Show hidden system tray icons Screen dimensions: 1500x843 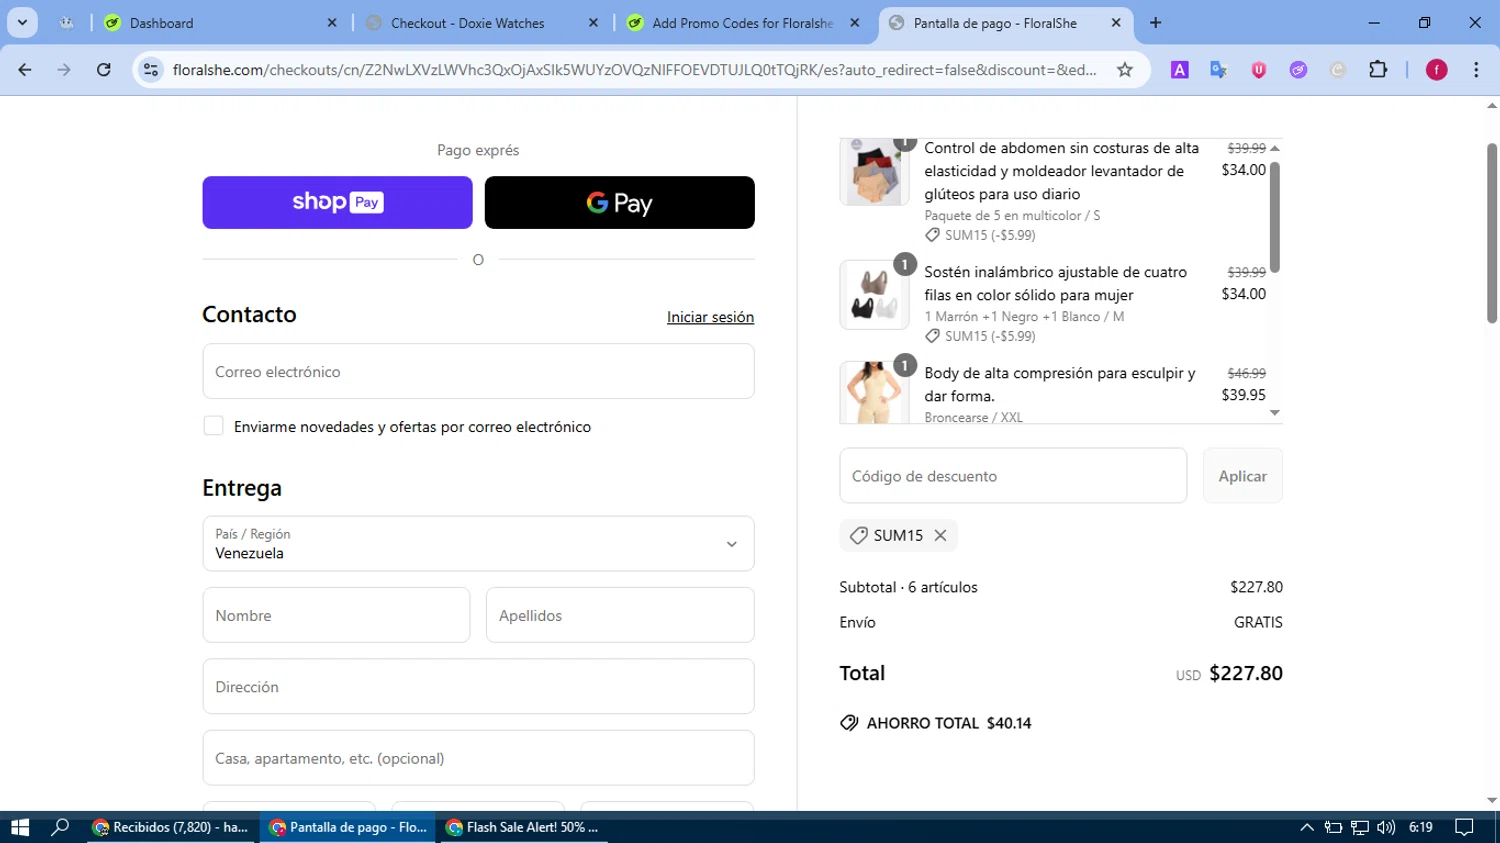click(x=1306, y=827)
